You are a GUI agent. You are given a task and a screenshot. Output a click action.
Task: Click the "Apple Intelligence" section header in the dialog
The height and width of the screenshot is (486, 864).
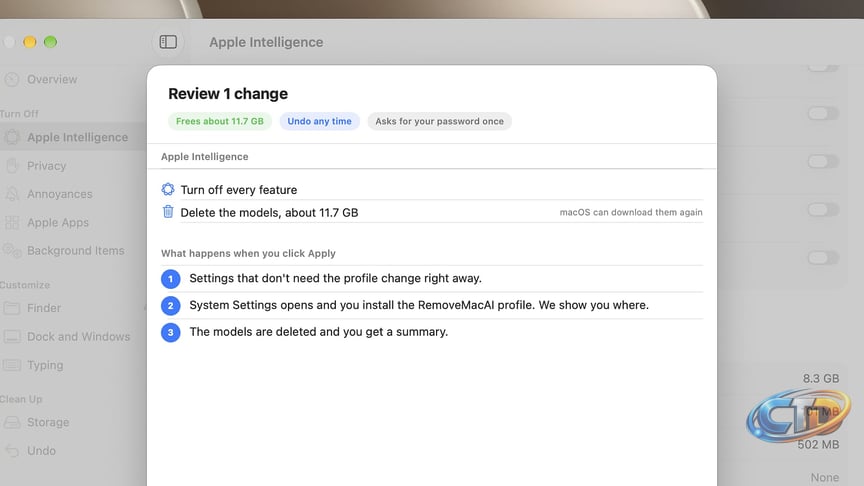pos(204,156)
